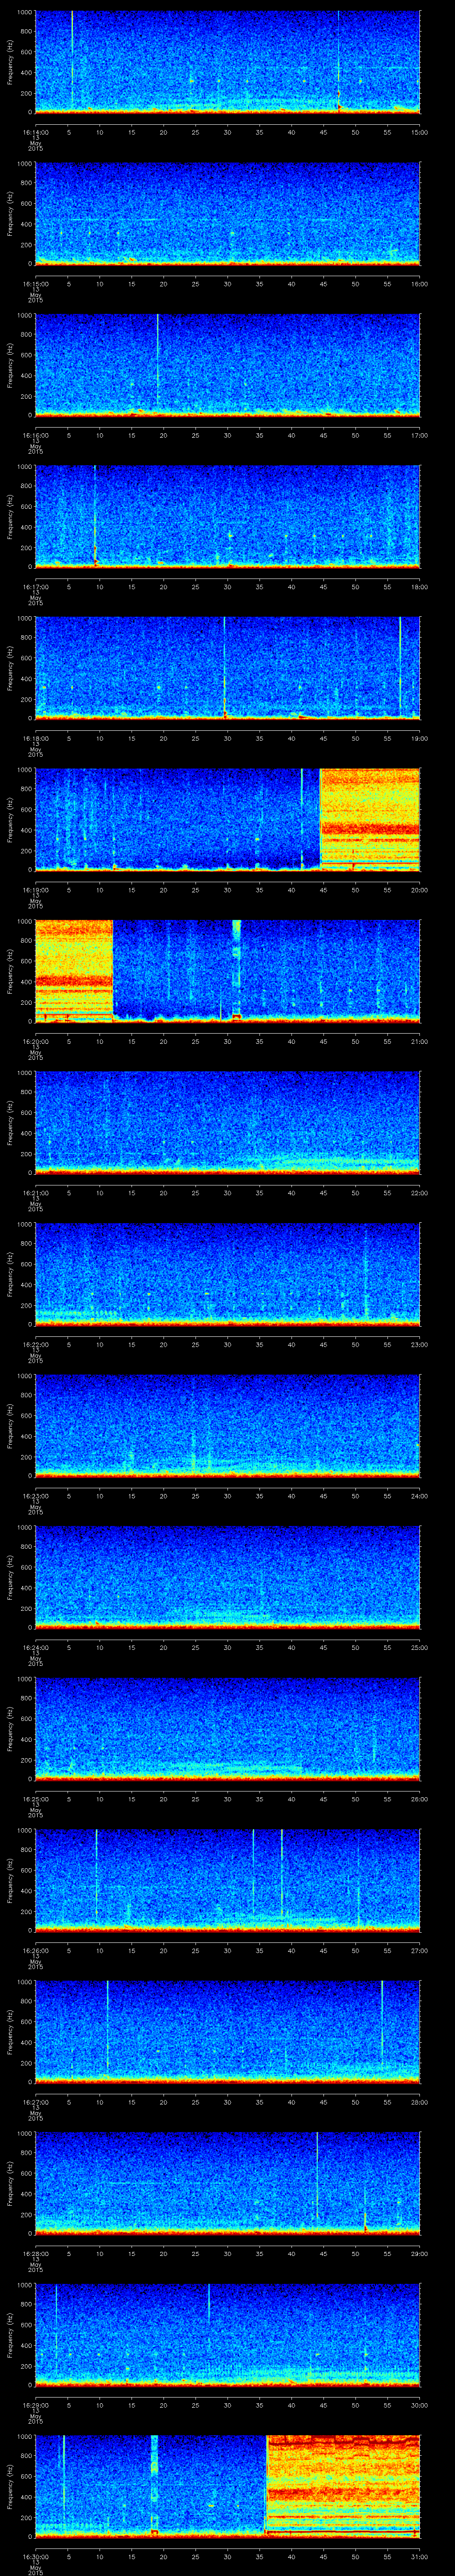Click the 21:00 end label of the 16:20:00 row
The height and width of the screenshot is (2576, 455).
point(420,1041)
